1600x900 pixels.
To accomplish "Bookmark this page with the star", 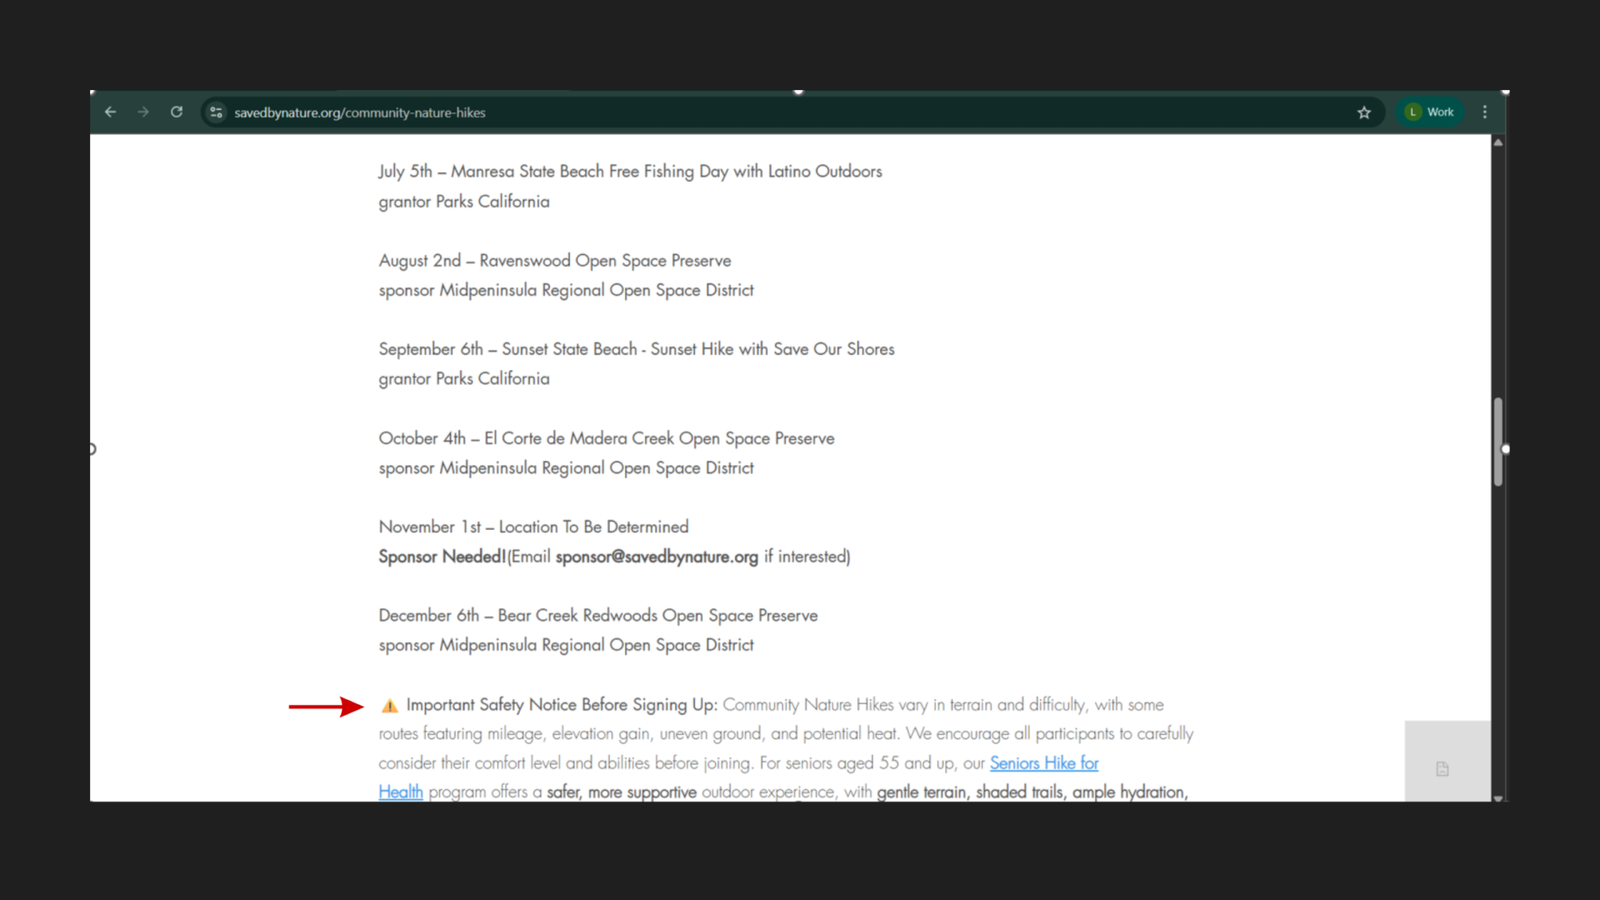I will (1364, 112).
